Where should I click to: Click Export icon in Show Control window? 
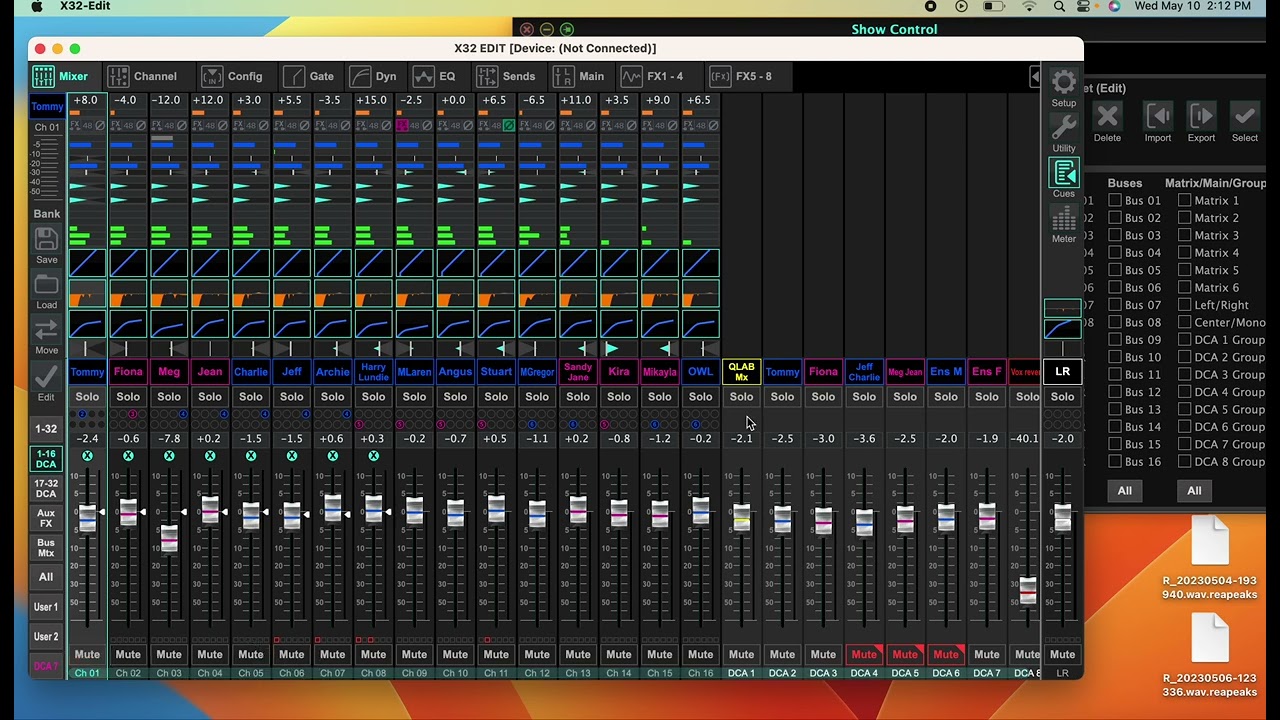coord(1201,116)
